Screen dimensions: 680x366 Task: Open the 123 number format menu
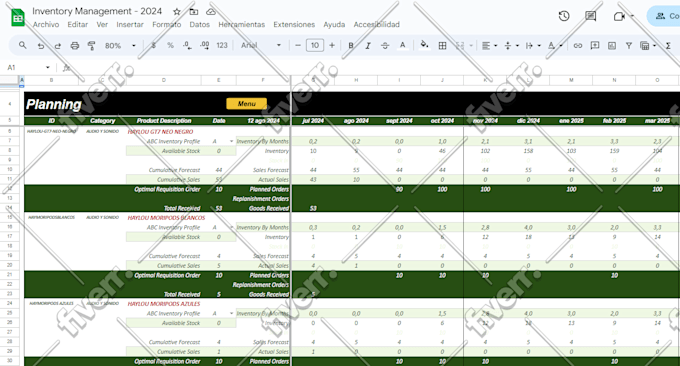coord(222,45)
